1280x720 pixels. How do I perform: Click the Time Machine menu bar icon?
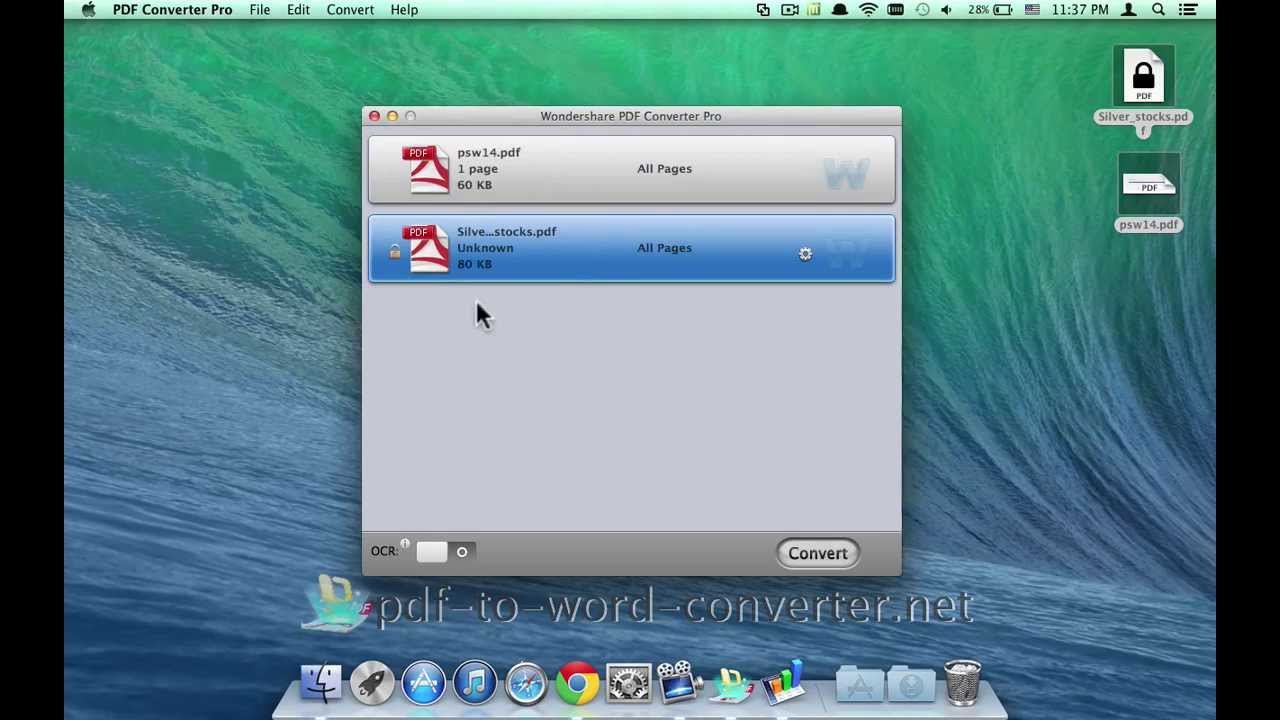click(x=922, y=10)
